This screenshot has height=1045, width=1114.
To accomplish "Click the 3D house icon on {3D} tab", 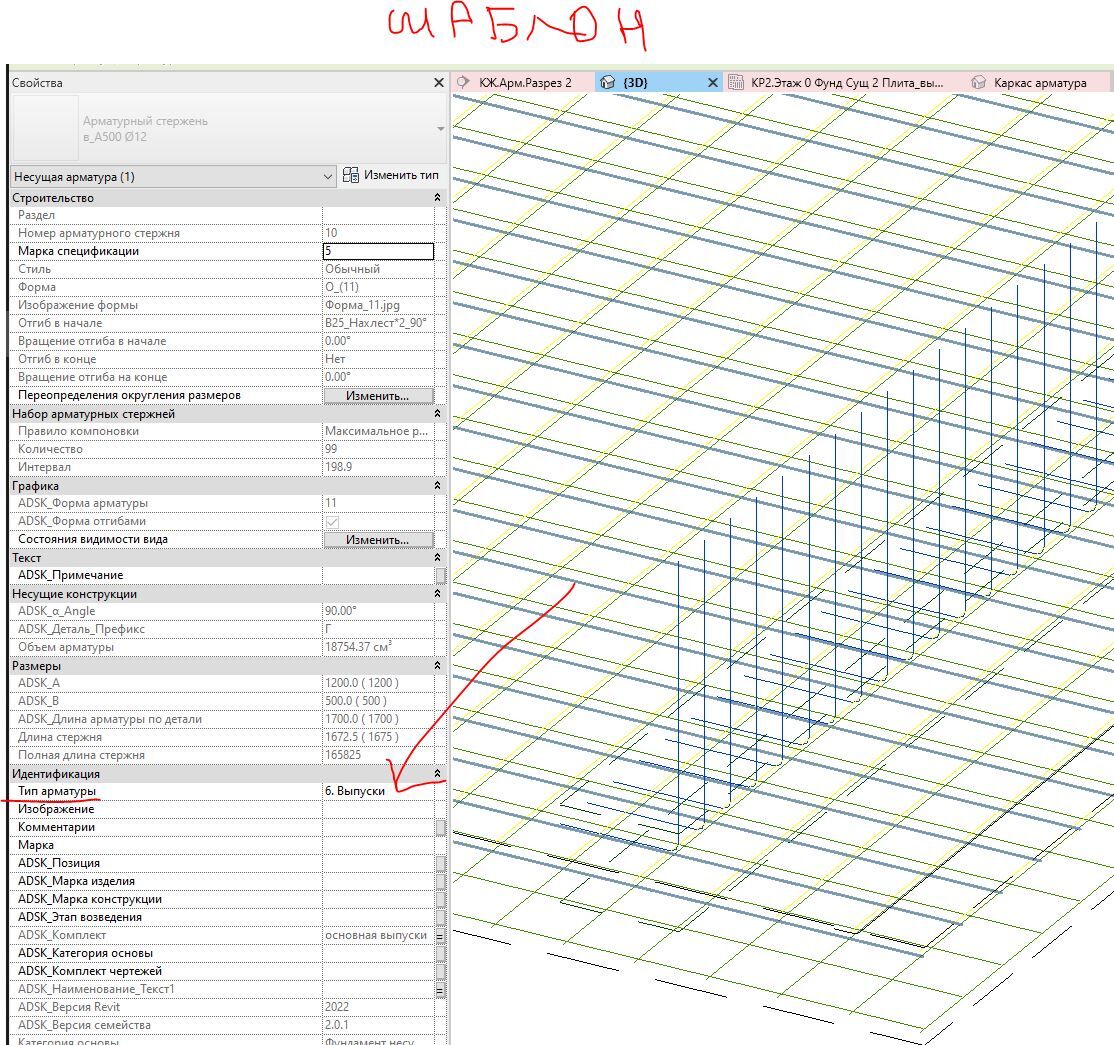I will point(607,82).
